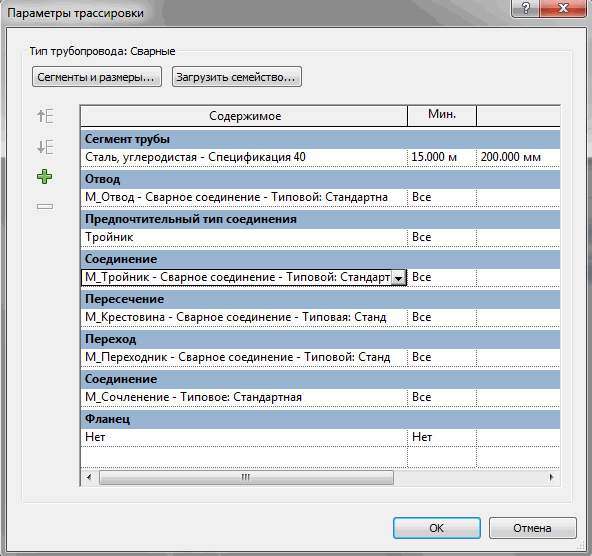Image resolution: width=592 pixels, height=556 pixels.
Task: Select the 15.000 м minimum size cell
Action: coord(442,157)
